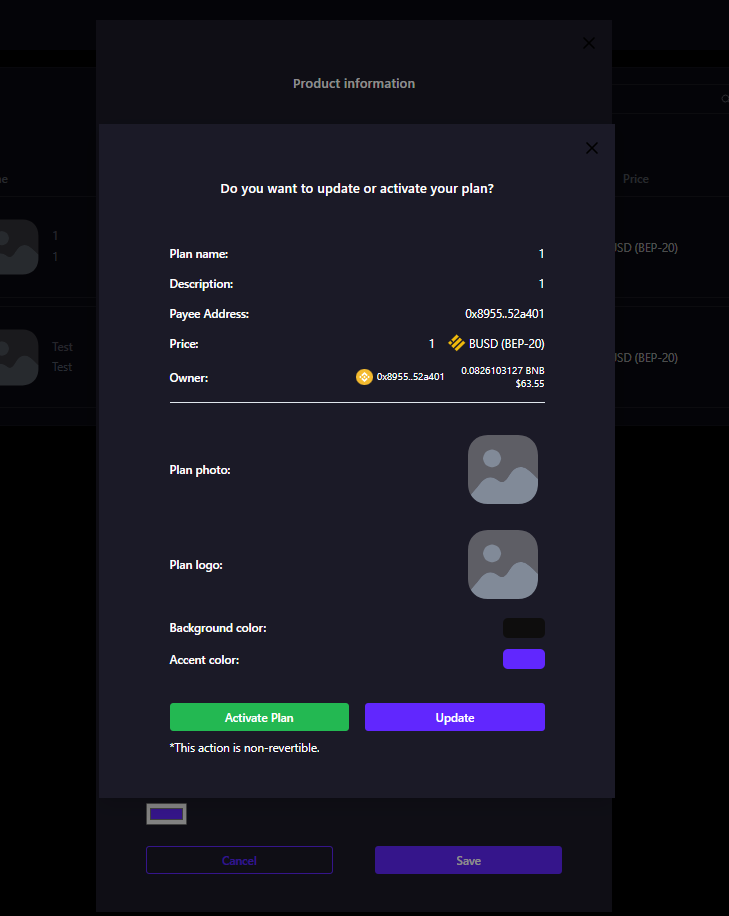The height and width of the screenshot is (916, 729).
Task: Click the first product row thumbnail
Action: click(18, 247)
